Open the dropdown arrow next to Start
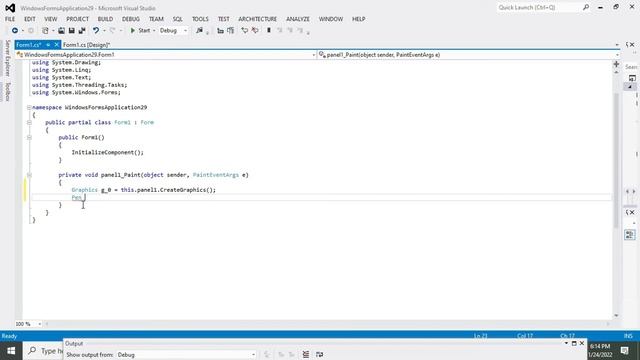This screenshot has height=360, width=640. 154,31
